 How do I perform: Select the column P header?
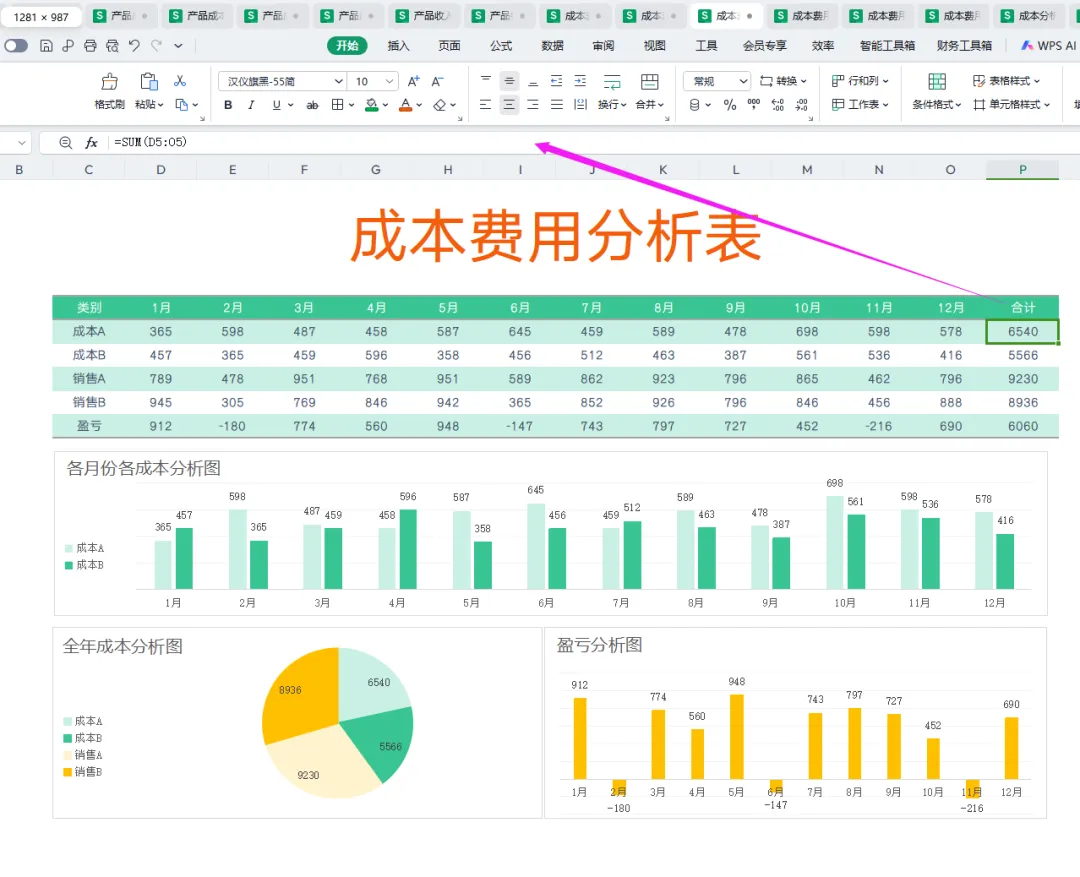tap(1022, 169)
